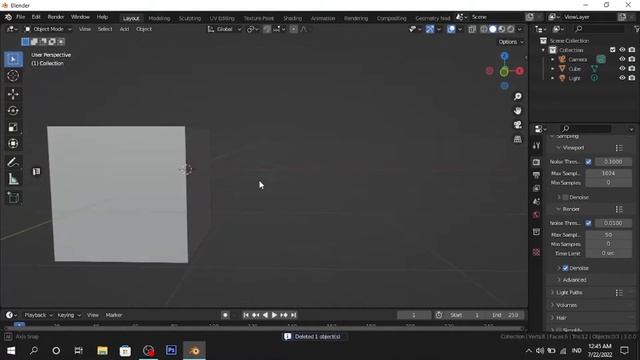Open the Playback dropdown

coord(38,315)
